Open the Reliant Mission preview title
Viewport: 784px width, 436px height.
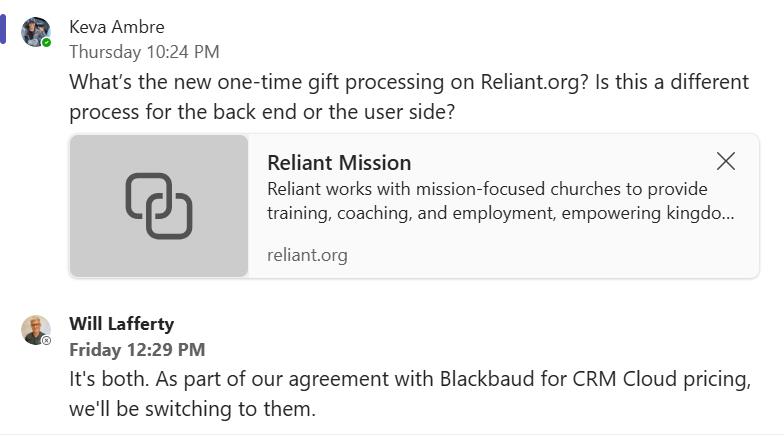[339, 162]
